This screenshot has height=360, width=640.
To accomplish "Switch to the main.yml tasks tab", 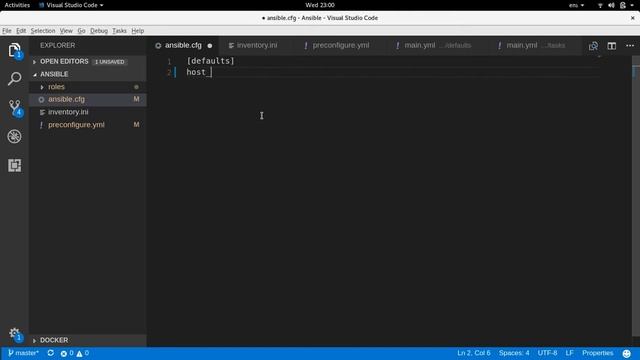I will pos(536,45).
